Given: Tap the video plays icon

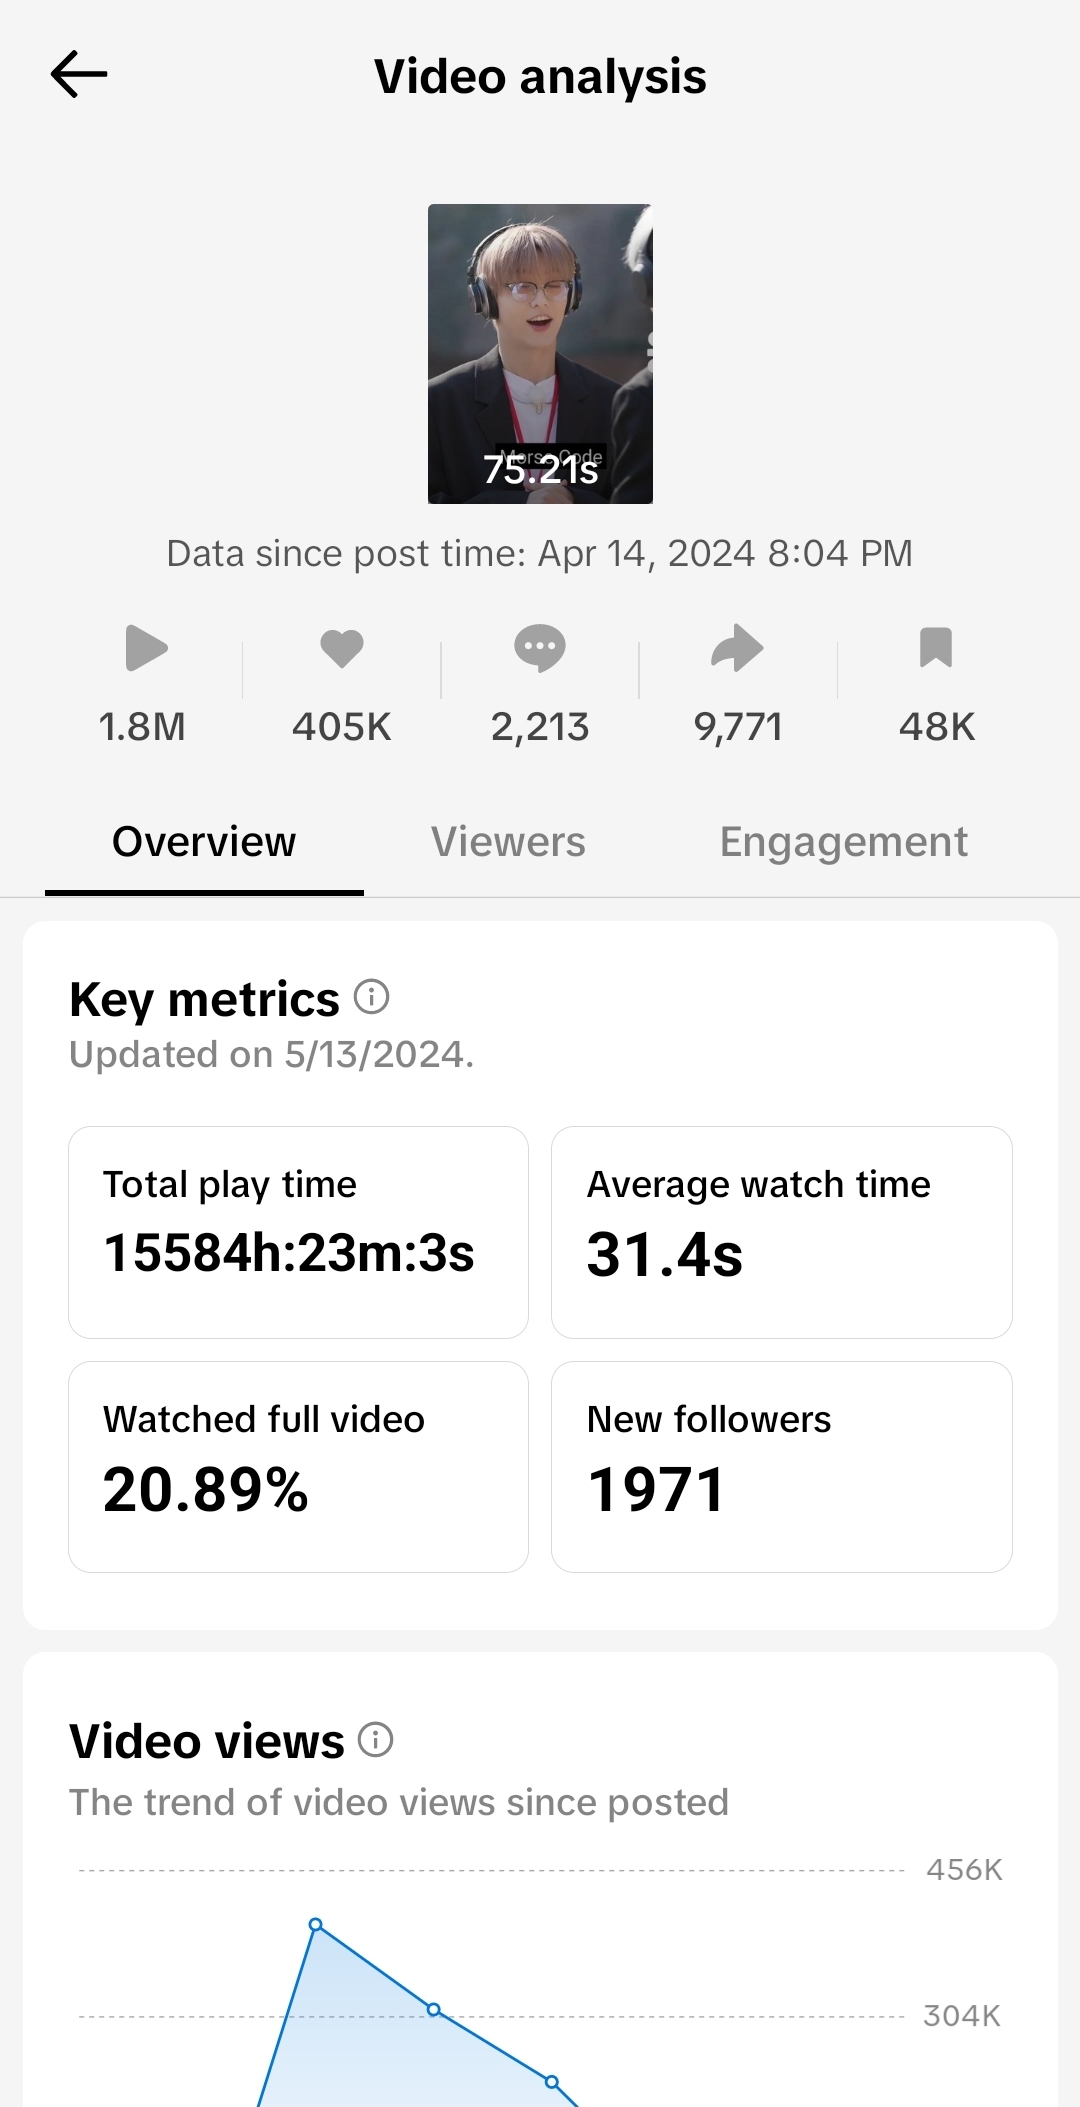Looking at the screenshot, I should [145, 648].
